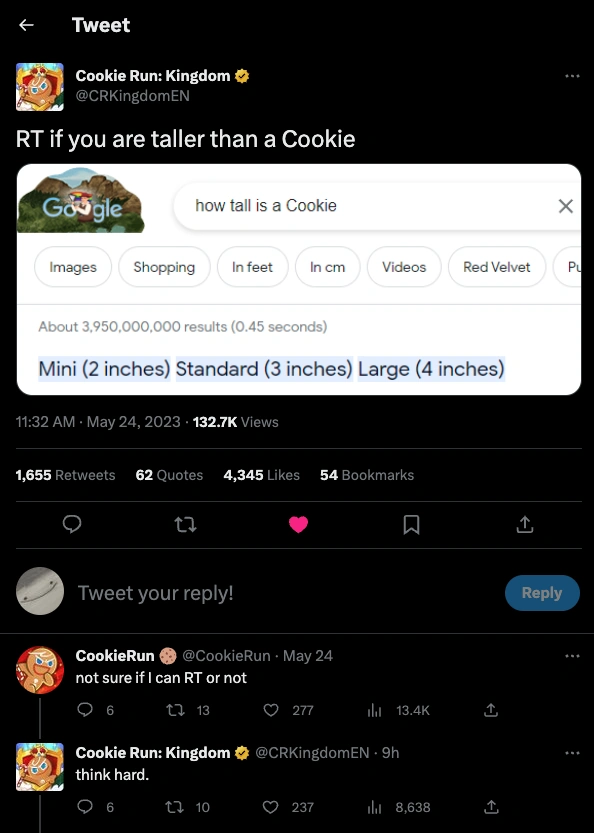
Task: Go back using the arrow at top left
Action: click(25, 25)
